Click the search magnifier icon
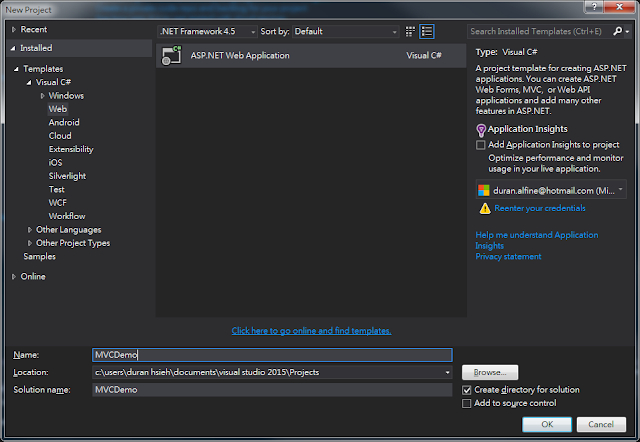 click(618, 31)
